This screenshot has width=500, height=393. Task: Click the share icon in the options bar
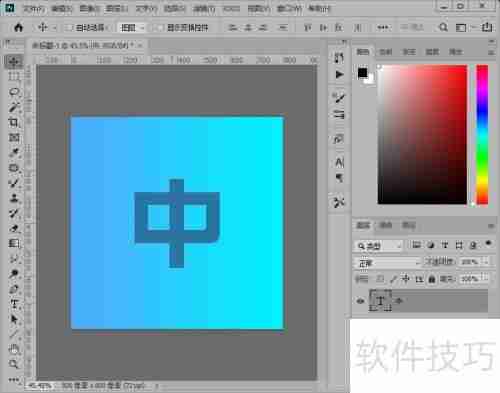tap(487, 27)
